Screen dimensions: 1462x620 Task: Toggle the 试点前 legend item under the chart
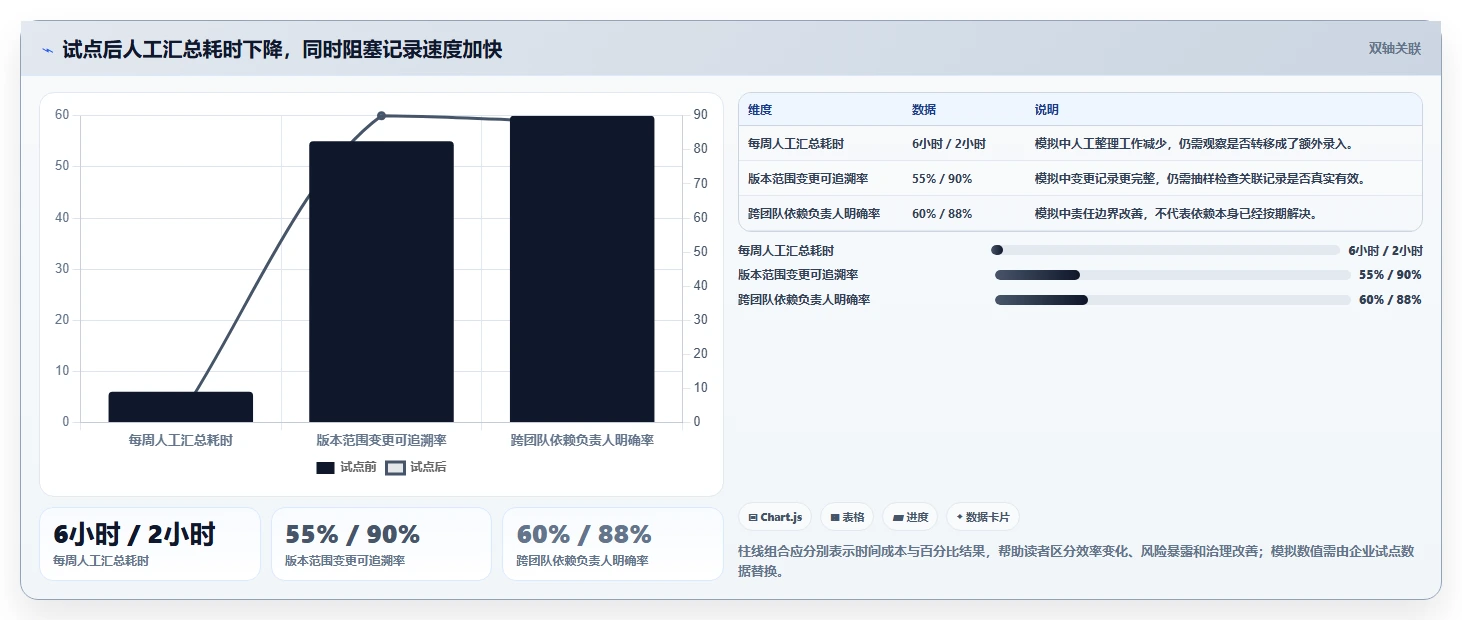pyautogui.click(x=346, y=467)
